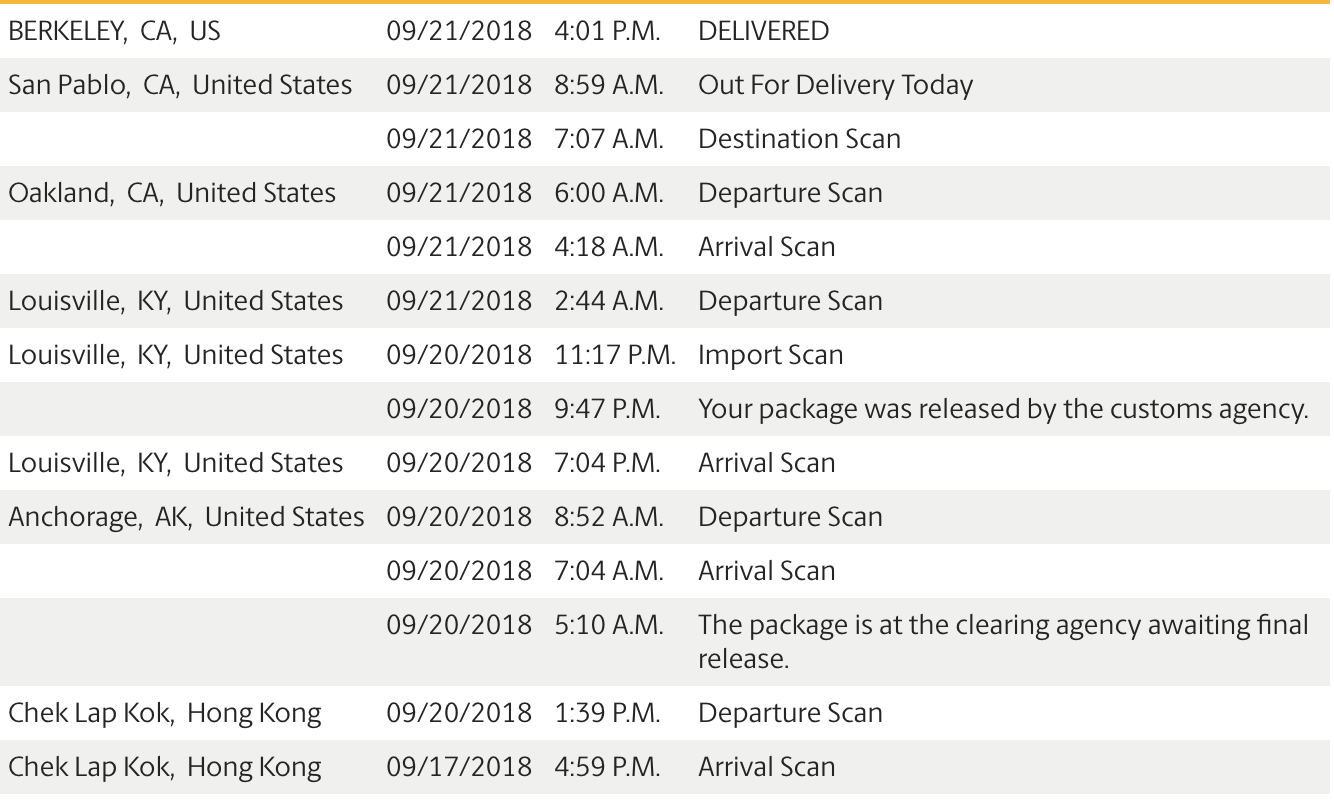Viewport: 1334px width, 800px height.
Task: Click the released by customs agency message
Action: 1003,409
